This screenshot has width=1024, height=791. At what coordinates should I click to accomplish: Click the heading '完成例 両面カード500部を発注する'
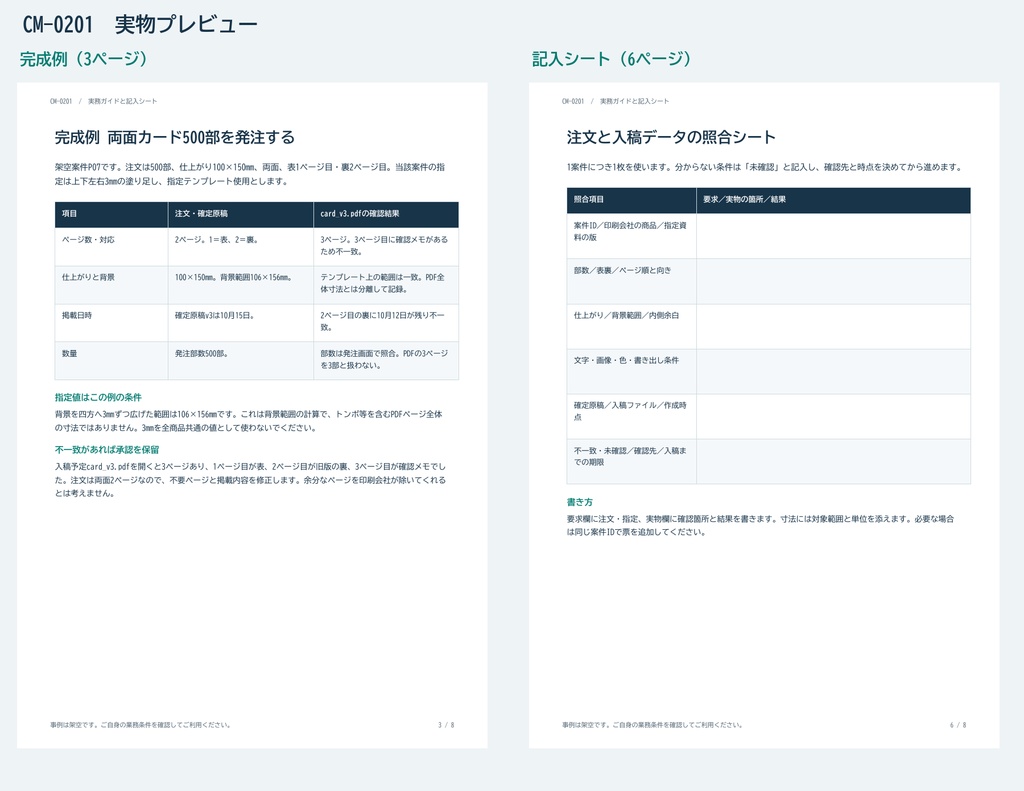[174, 137]
